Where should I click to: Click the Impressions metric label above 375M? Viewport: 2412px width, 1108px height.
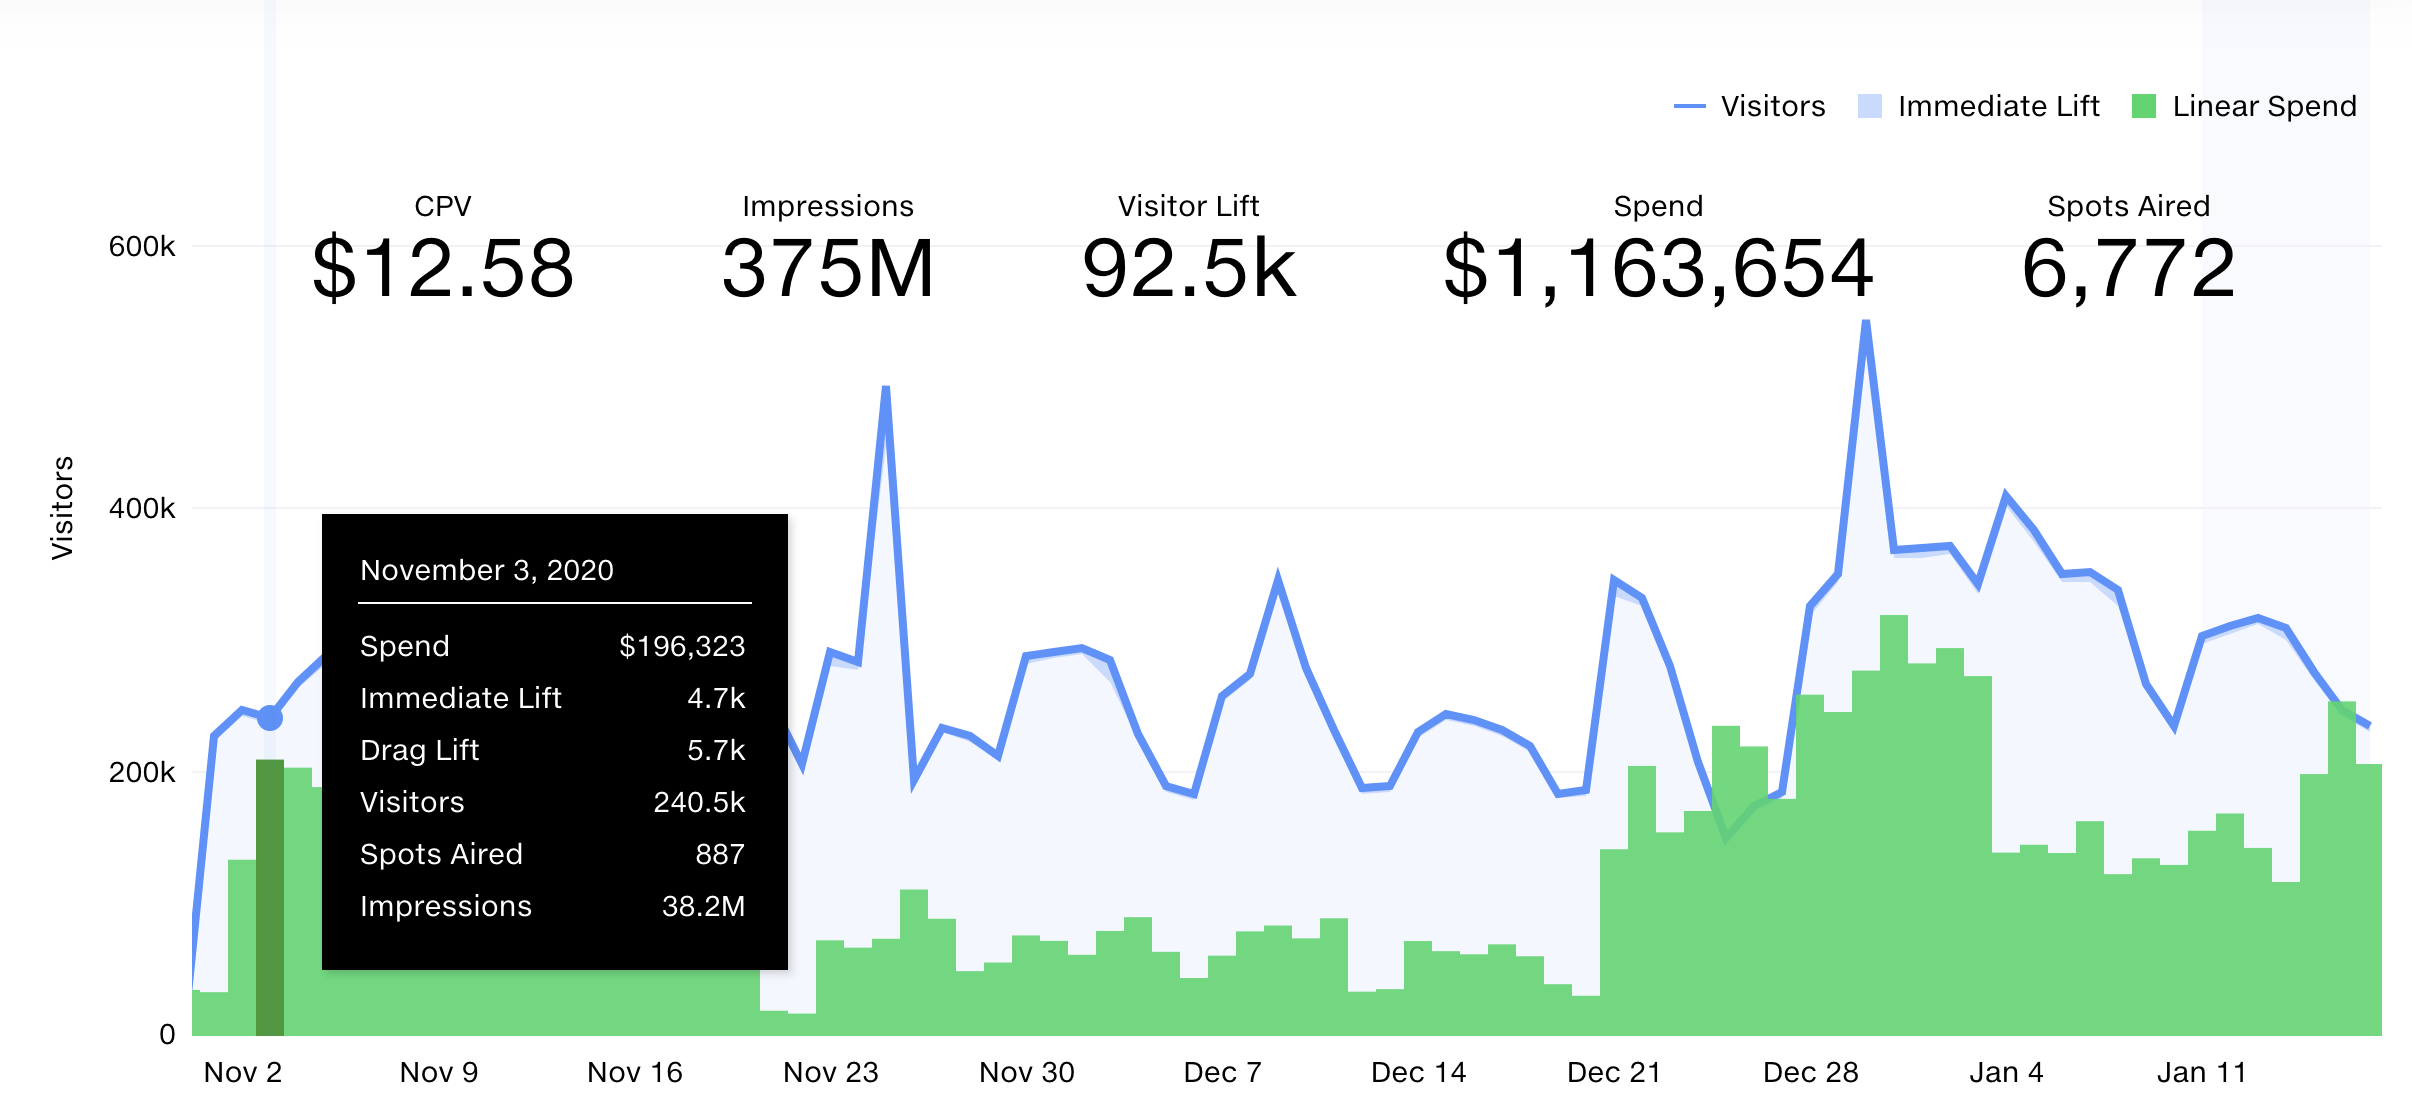828,206
